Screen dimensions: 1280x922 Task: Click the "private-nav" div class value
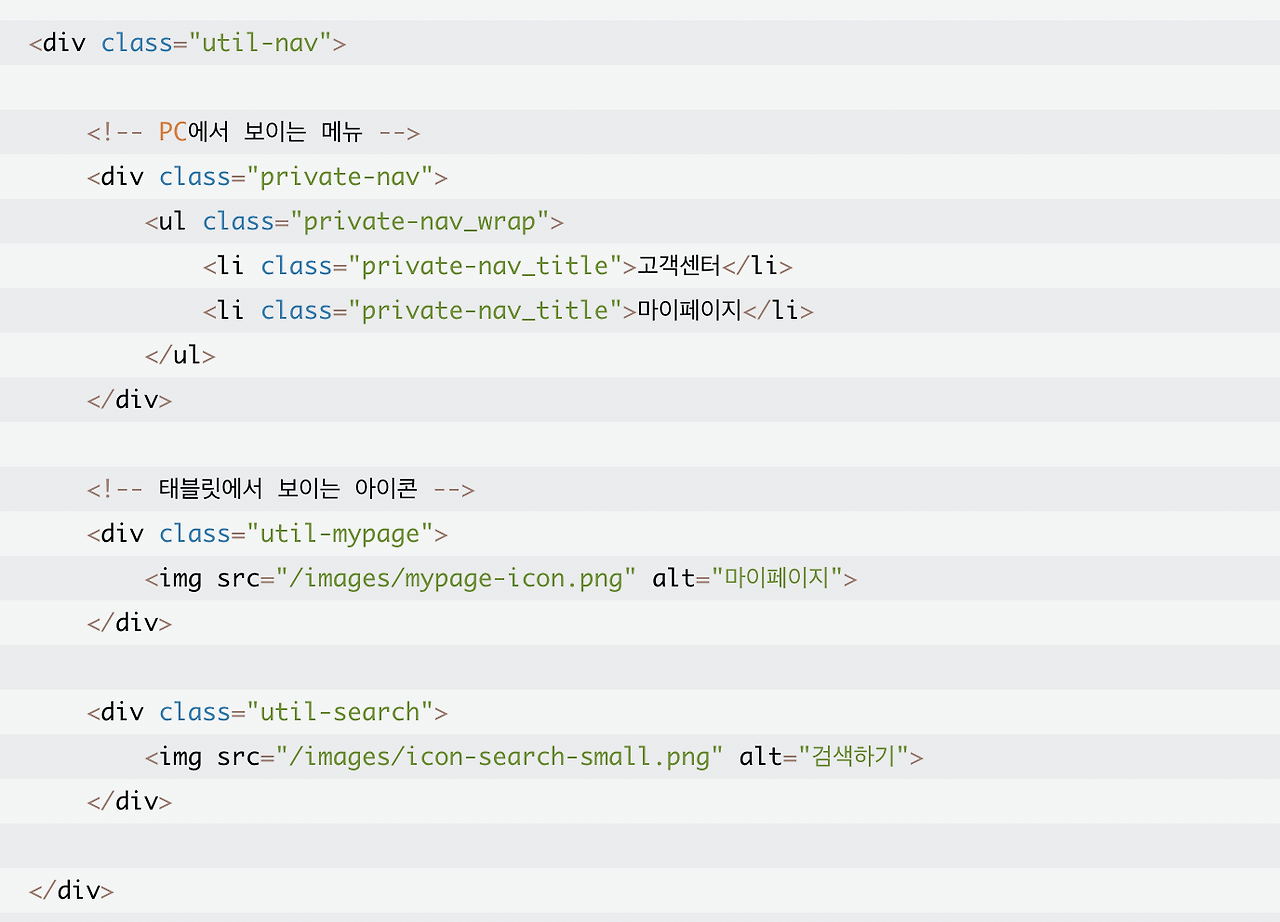[340, 178]
